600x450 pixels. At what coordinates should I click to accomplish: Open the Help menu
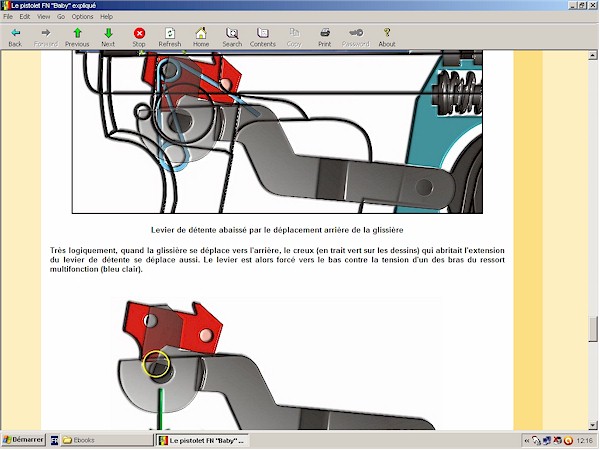coord(106,17)
